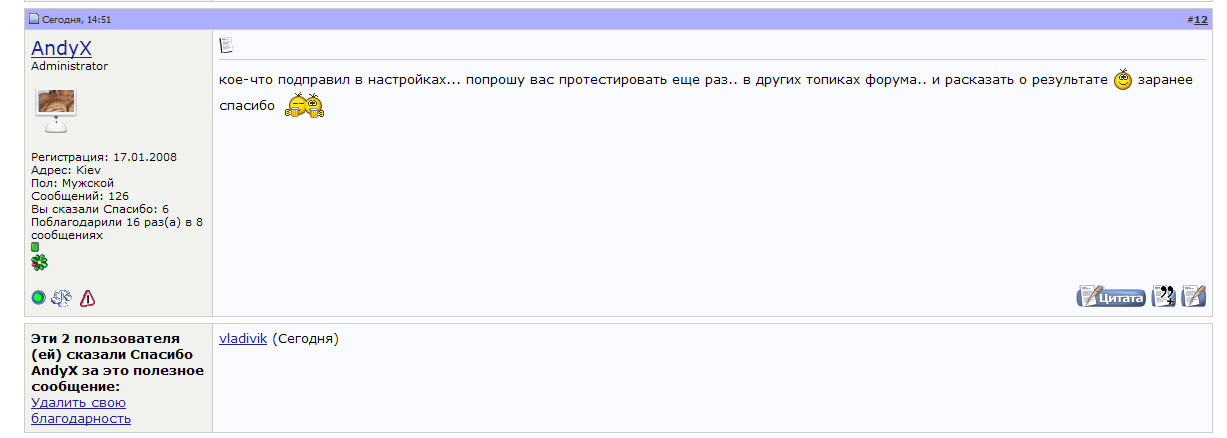Open AndyX username profile link
The height and width of the screenshot is (438, 1227).
pos(61,48)
